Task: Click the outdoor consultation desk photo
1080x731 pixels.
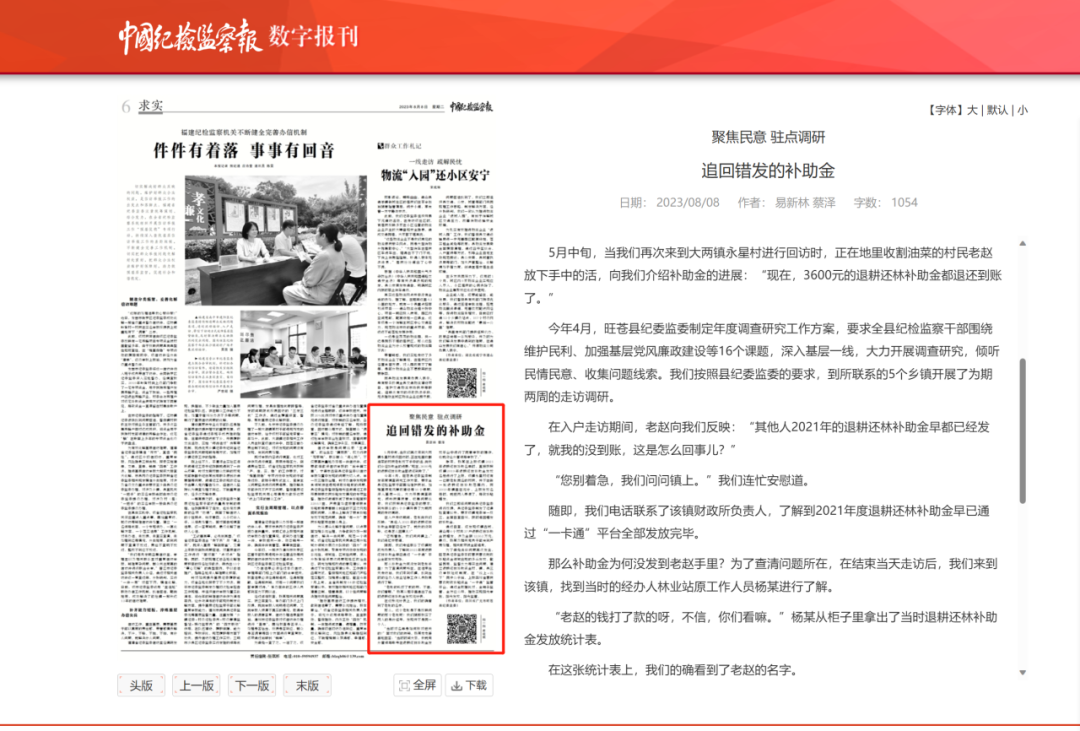Action: tap(276, 240)
